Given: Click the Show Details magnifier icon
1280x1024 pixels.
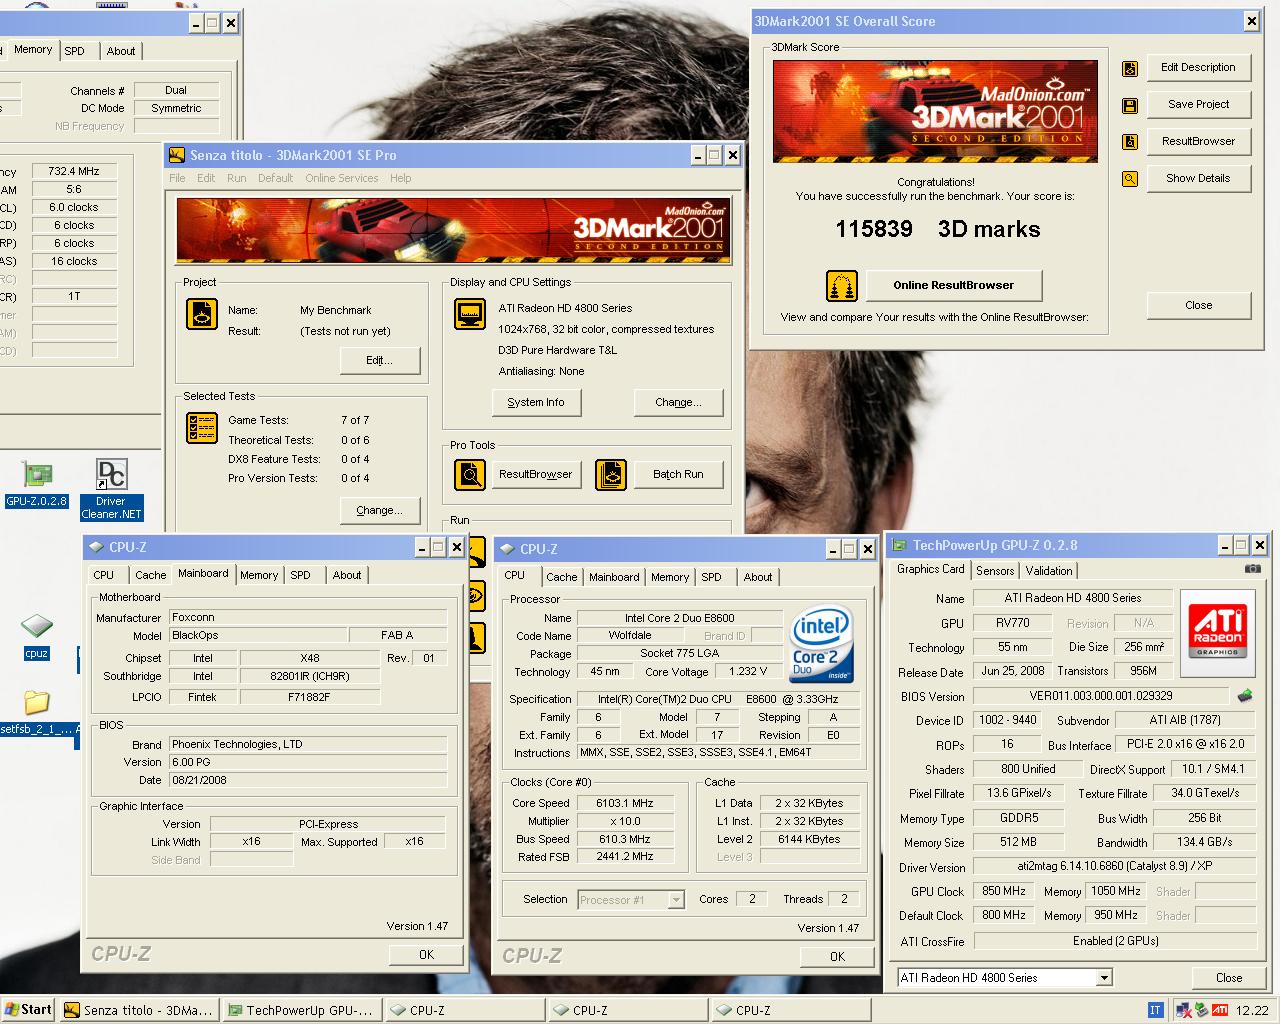Looking at the screenshot, I should [1130, 179].
